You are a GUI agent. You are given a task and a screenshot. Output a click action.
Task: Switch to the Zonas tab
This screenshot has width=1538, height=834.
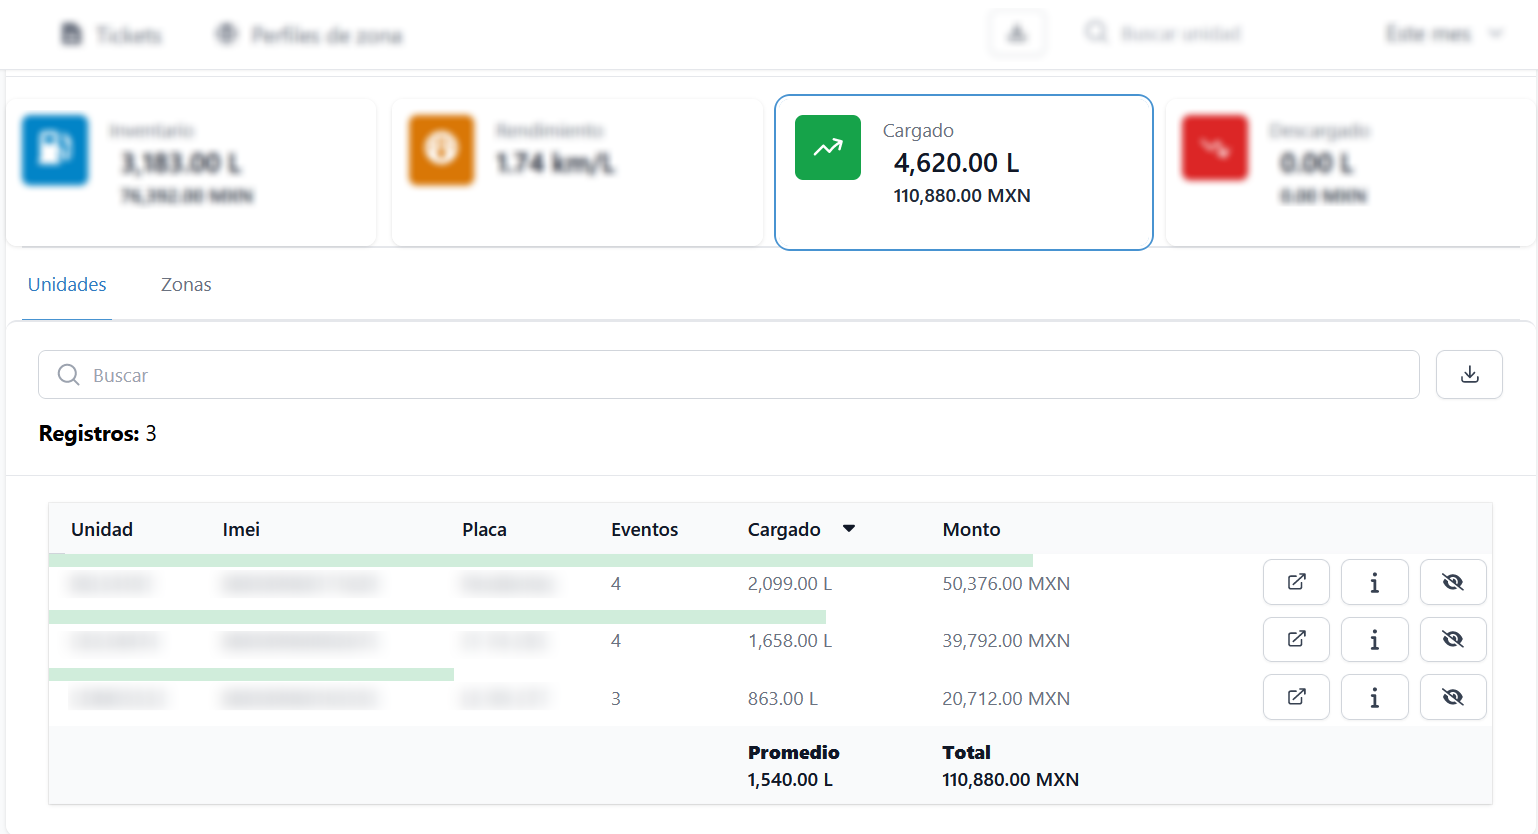click(x=186, y=285)
